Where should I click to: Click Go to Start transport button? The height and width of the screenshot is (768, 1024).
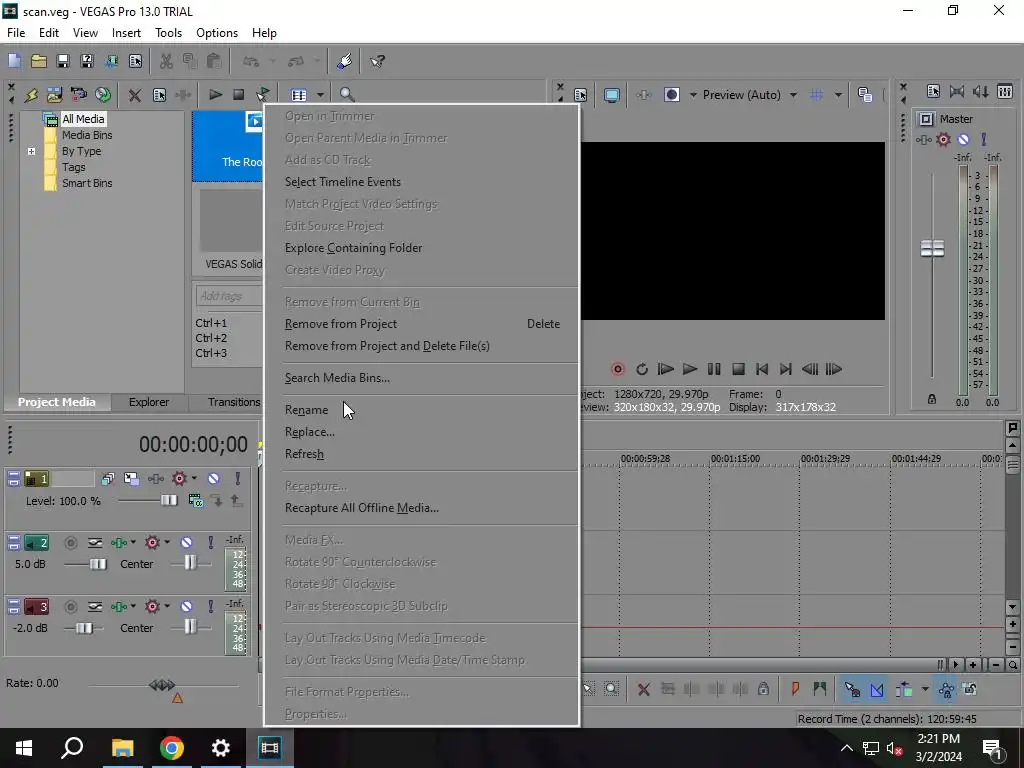click(761, 370)
